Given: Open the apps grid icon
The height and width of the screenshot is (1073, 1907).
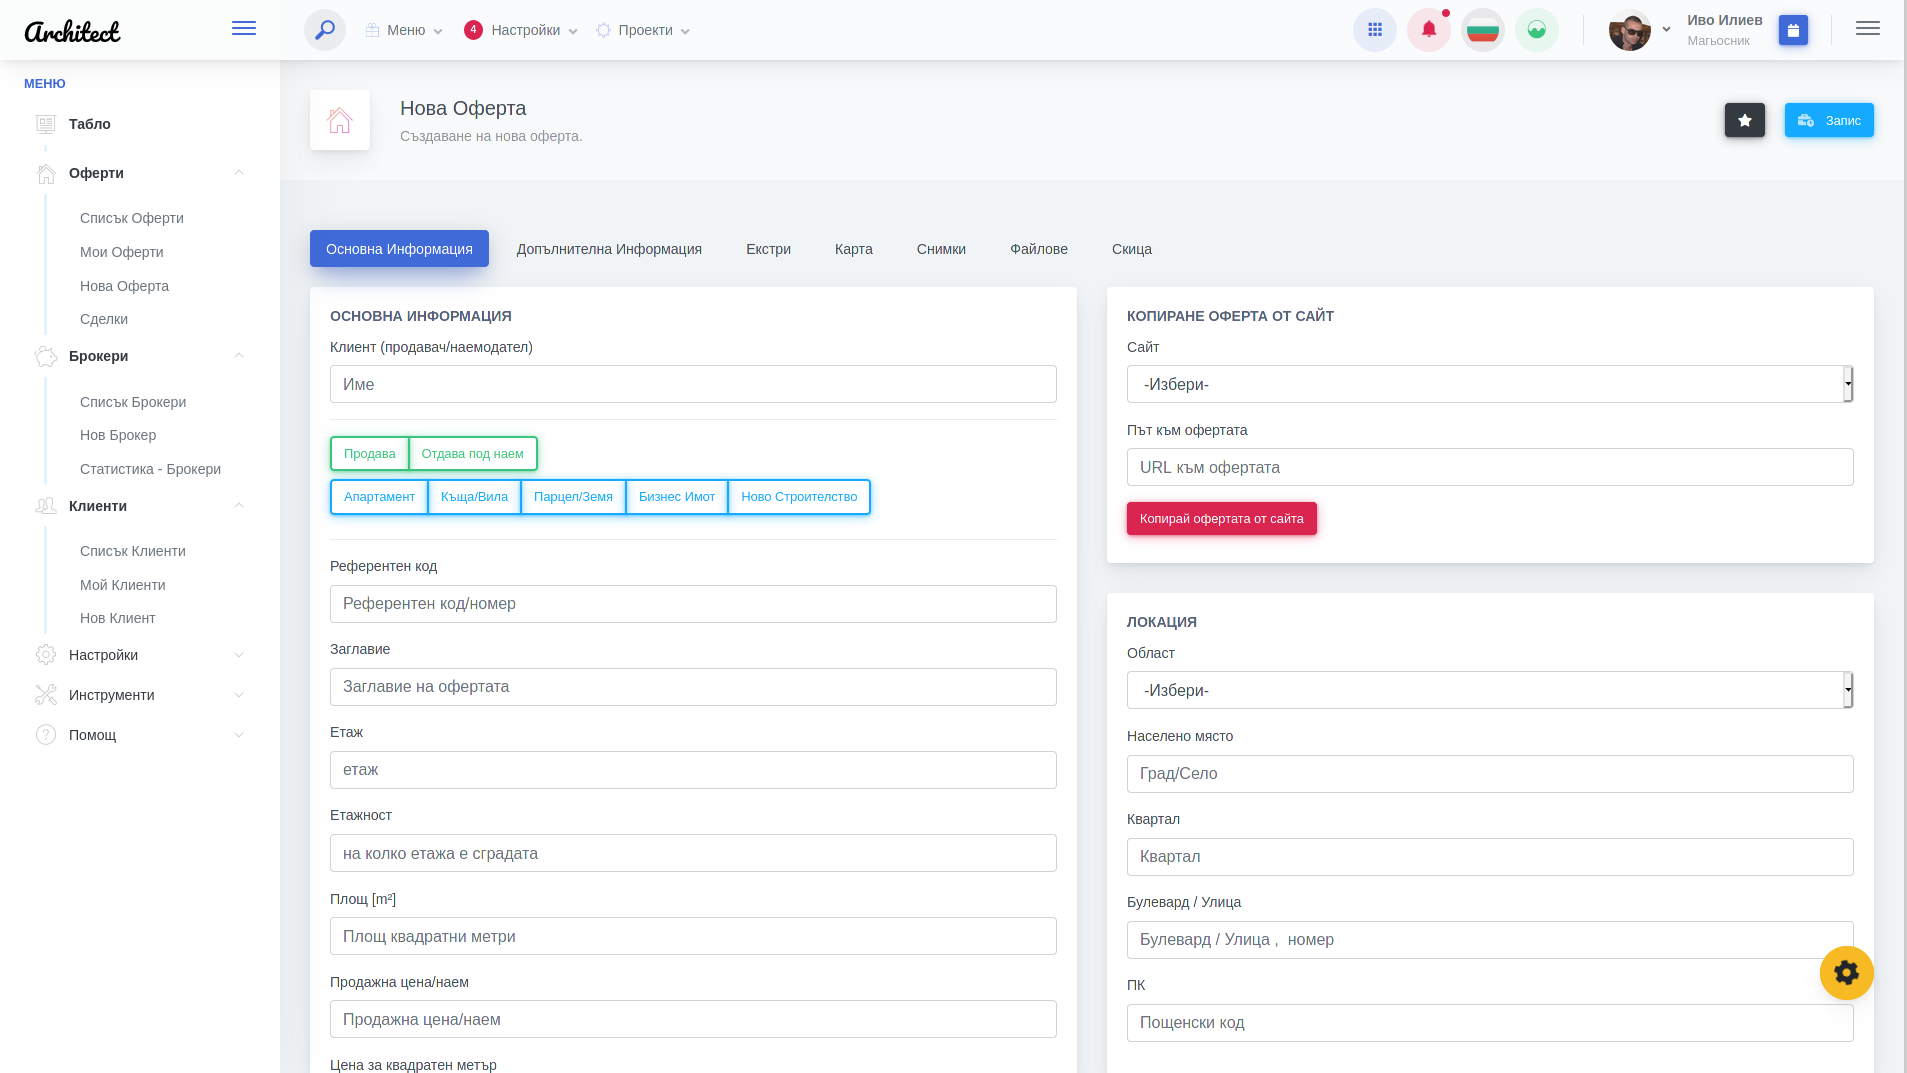Looking at the screenshot, I should pyautogui.click(x=1374, y=30).
